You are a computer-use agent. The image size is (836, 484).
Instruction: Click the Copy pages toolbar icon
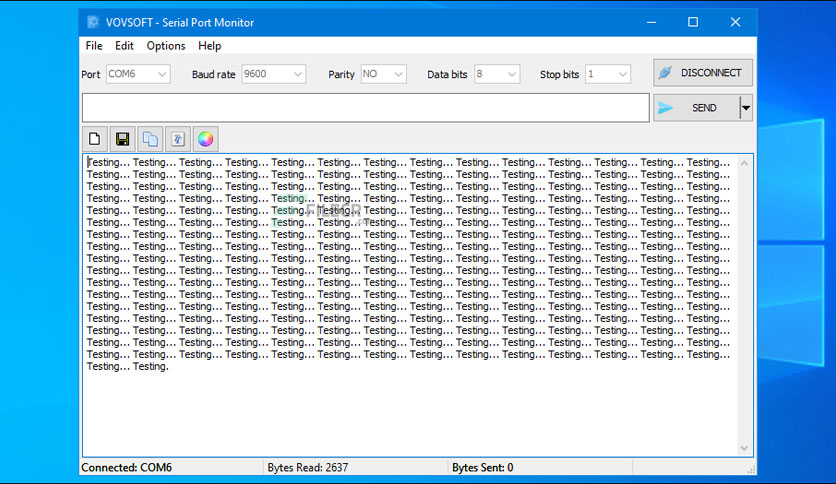click(x=150, y=139)
